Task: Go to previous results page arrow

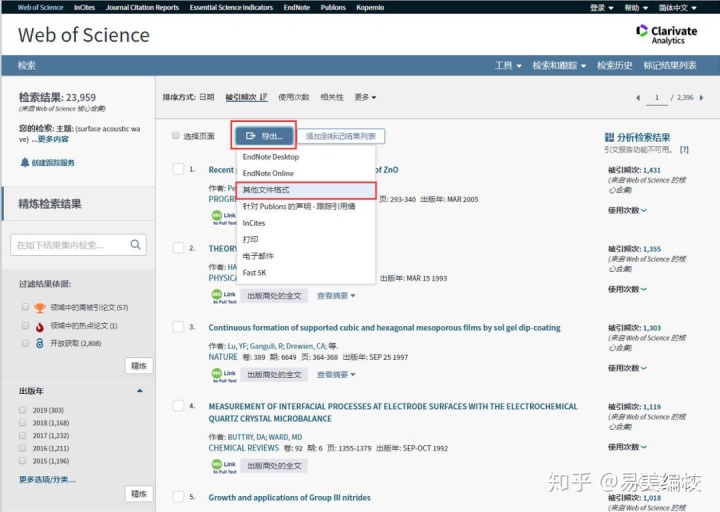Action: coord(638,97)
